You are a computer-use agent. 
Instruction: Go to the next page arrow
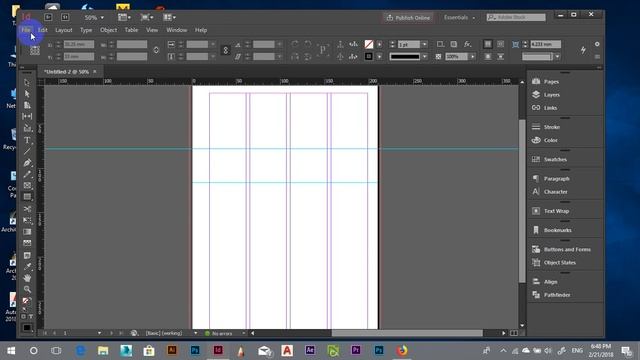(x=111, y=333)
